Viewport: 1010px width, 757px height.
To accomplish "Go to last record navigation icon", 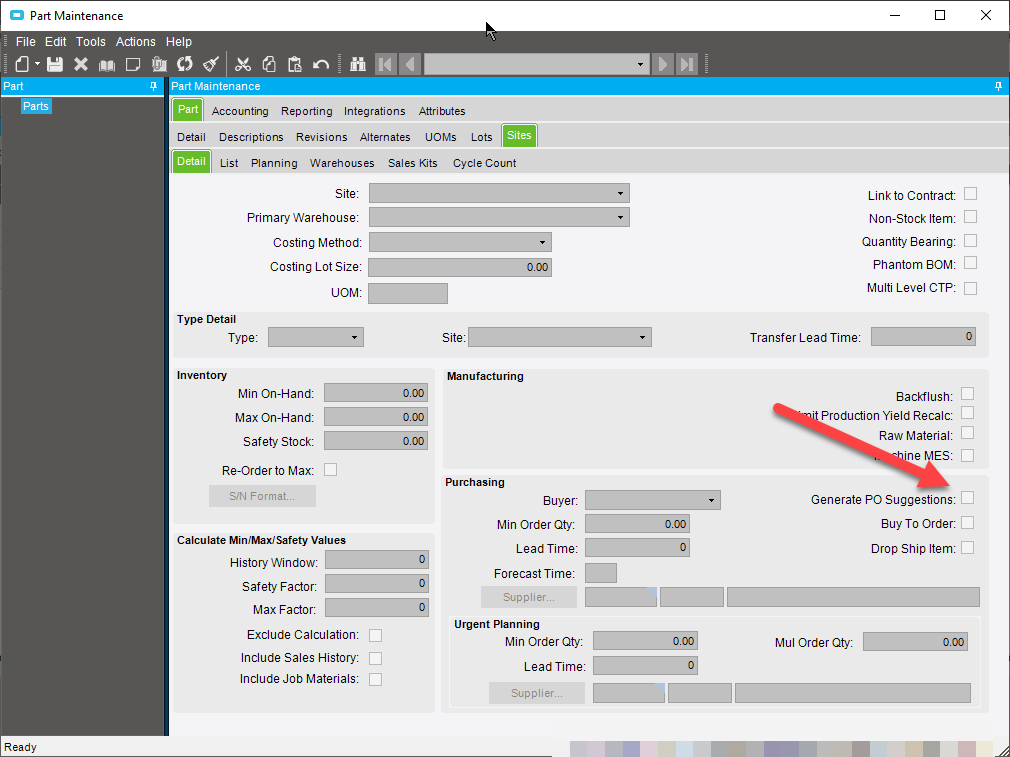I will (x=687, y=64).
